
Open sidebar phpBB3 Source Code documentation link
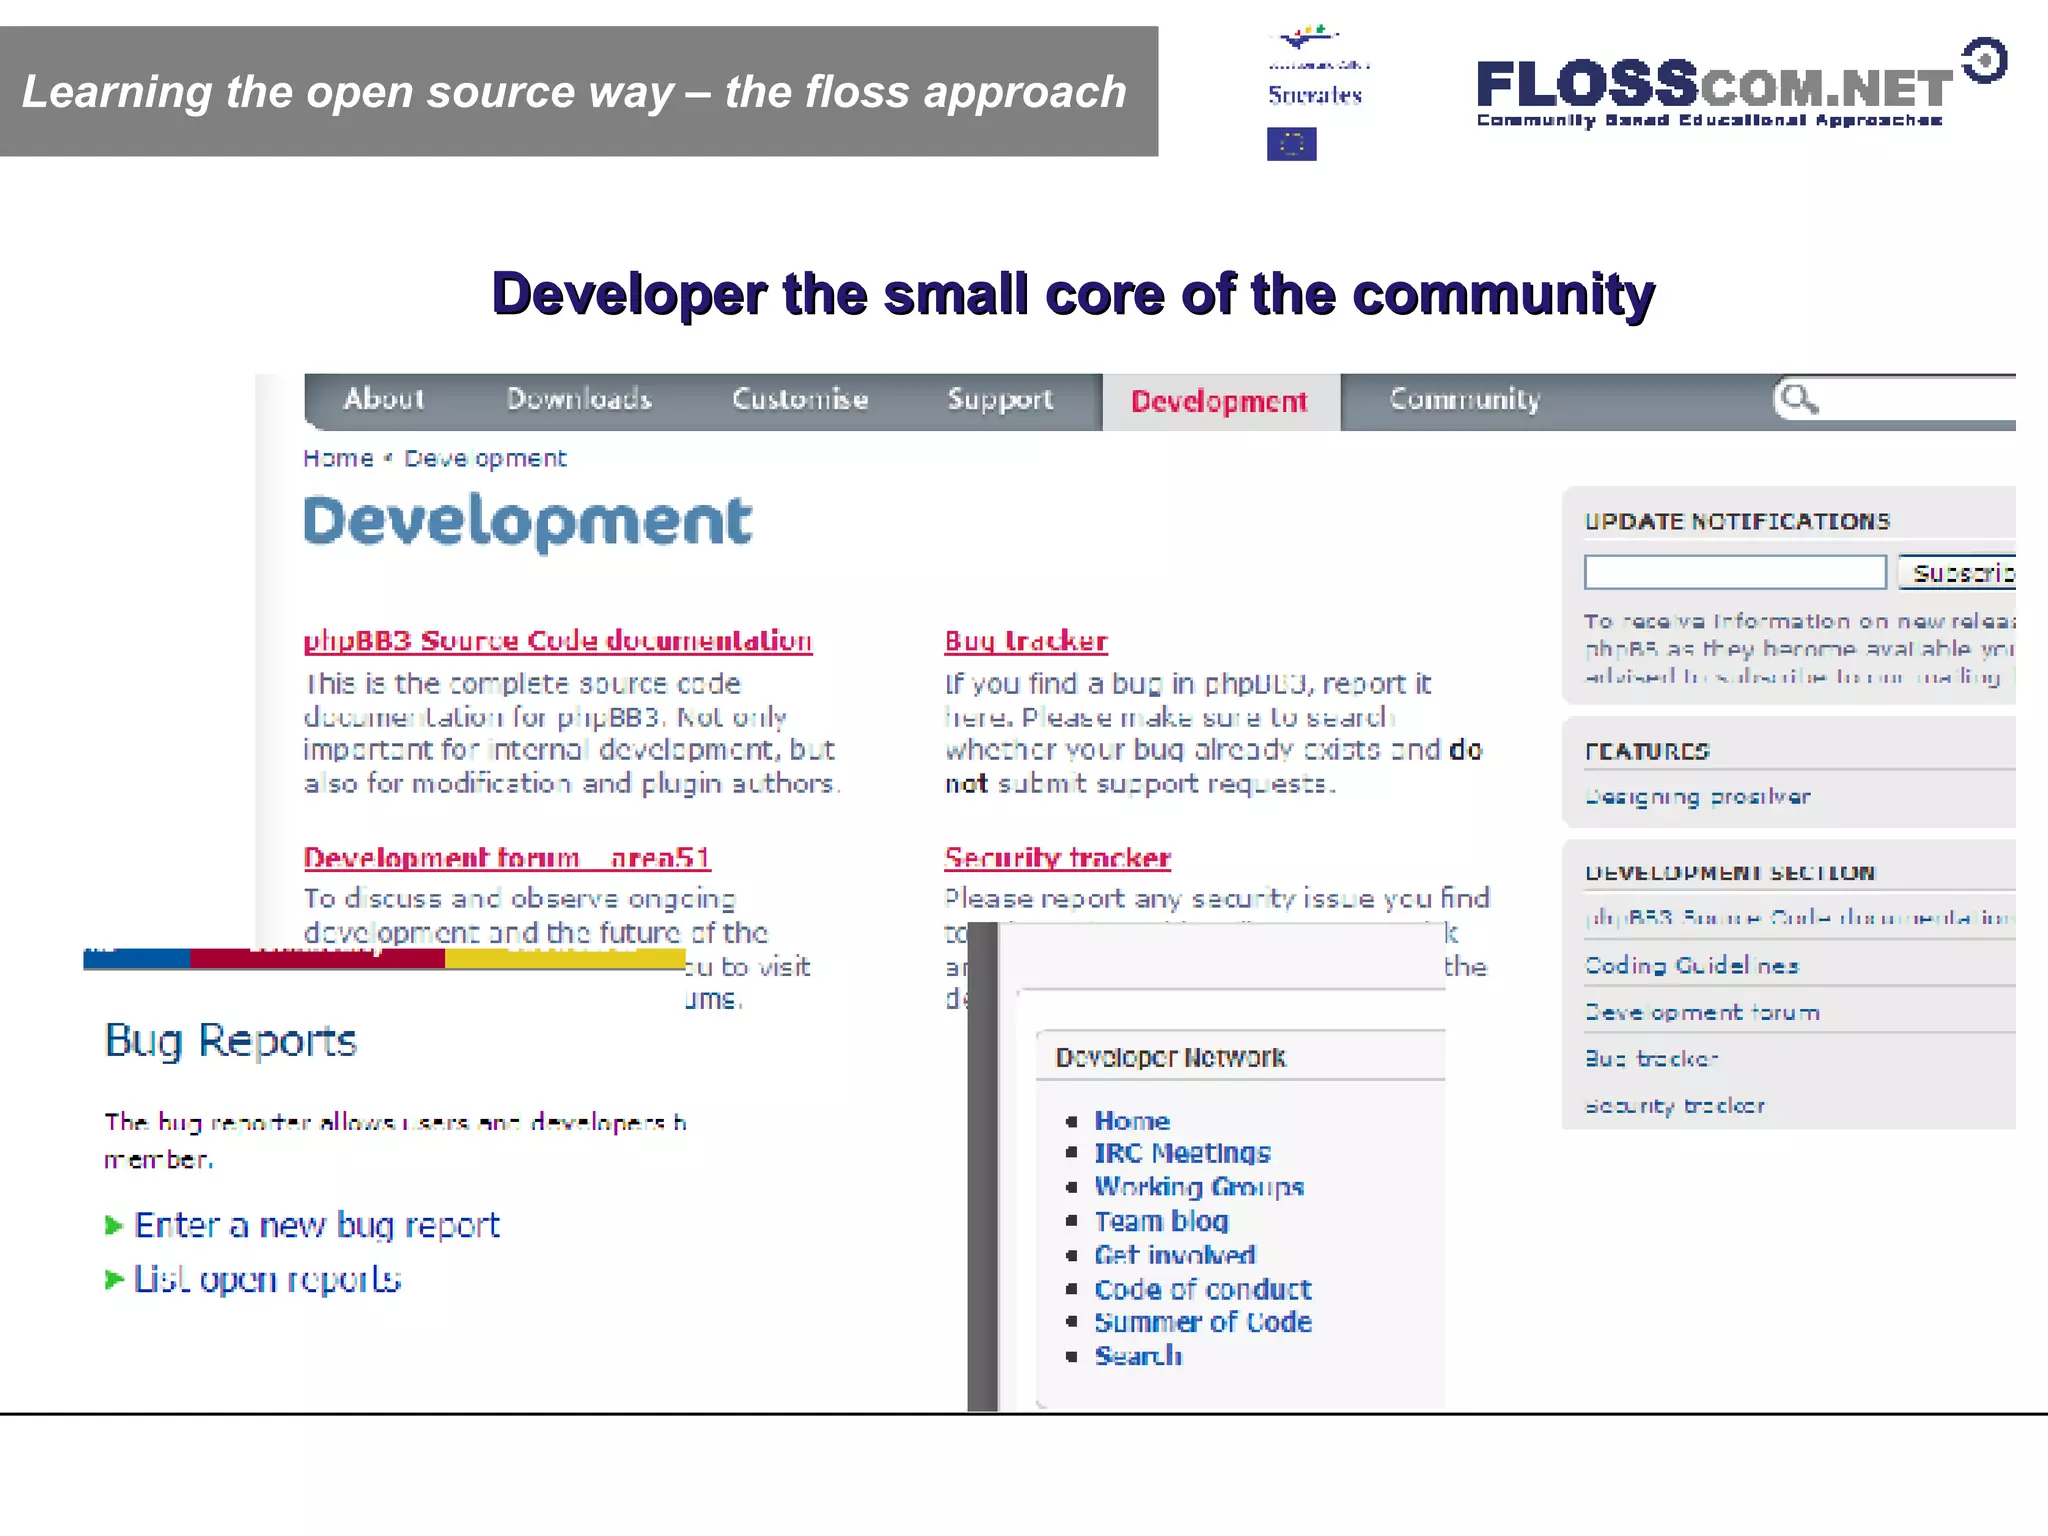1800,918
